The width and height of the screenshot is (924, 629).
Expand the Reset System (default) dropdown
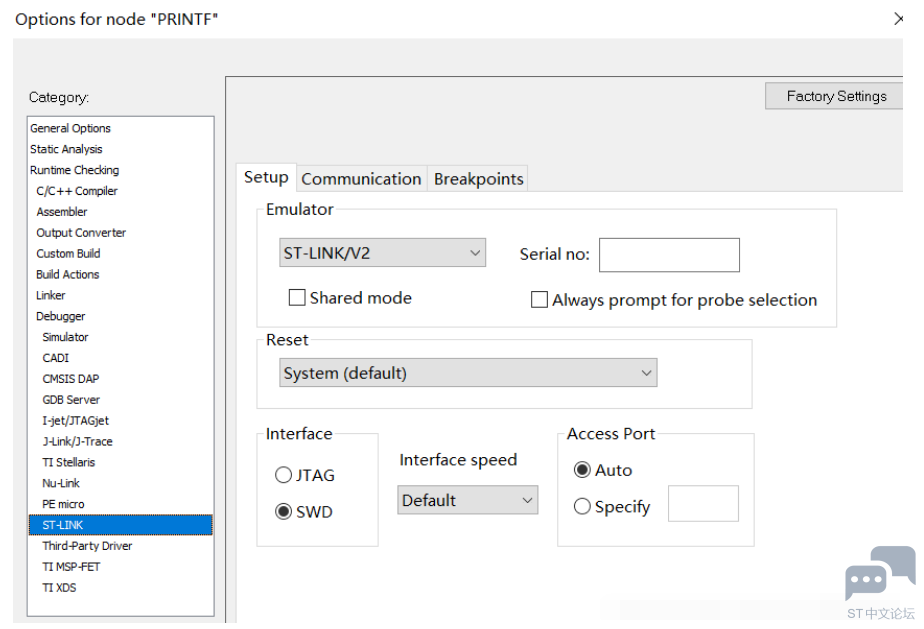[x=468, y=373]
